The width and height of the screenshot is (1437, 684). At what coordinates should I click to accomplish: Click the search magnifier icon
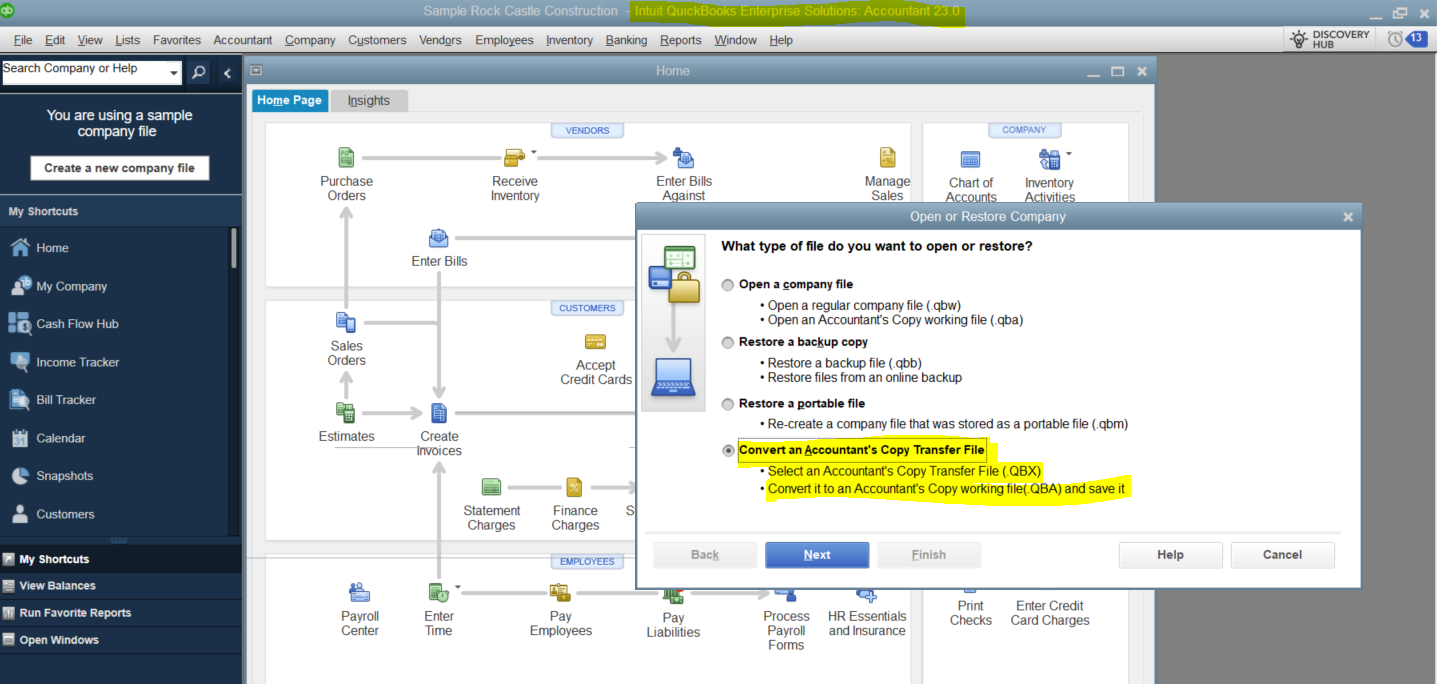pos(199,72)
